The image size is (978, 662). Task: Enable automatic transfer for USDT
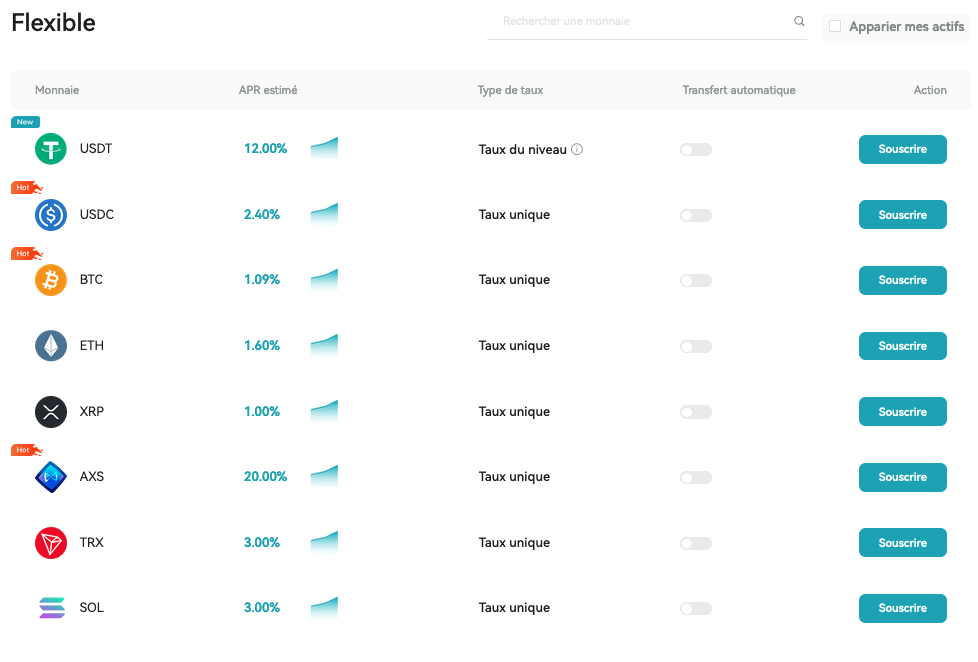[696, 150]
